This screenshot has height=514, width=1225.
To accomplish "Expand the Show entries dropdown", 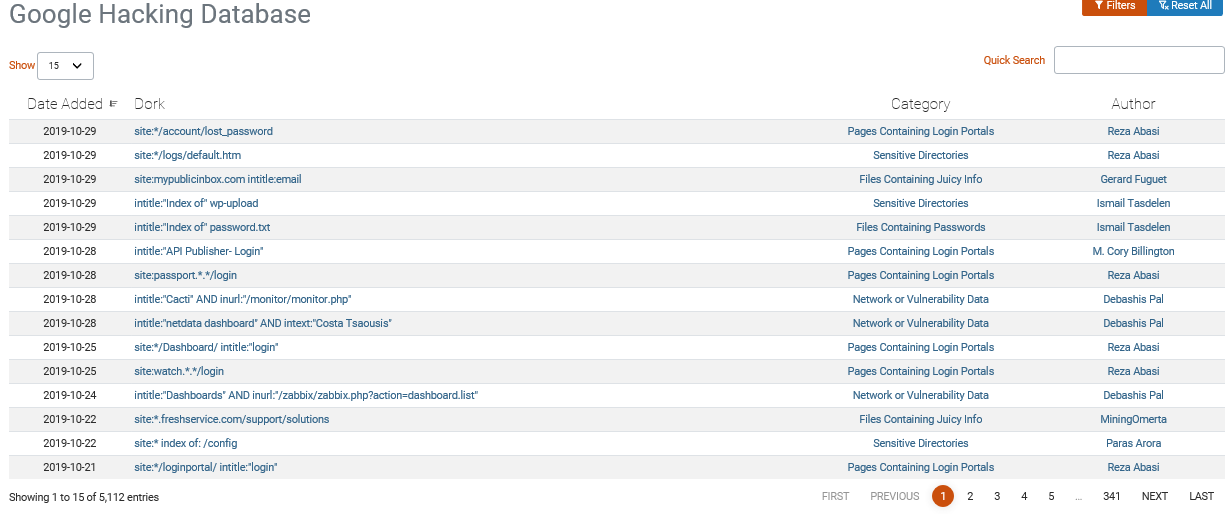I will pos(65,66).
